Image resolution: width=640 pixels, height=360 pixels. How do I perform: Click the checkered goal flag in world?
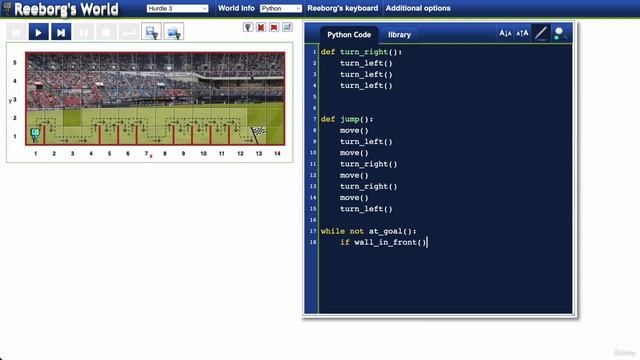258,135
